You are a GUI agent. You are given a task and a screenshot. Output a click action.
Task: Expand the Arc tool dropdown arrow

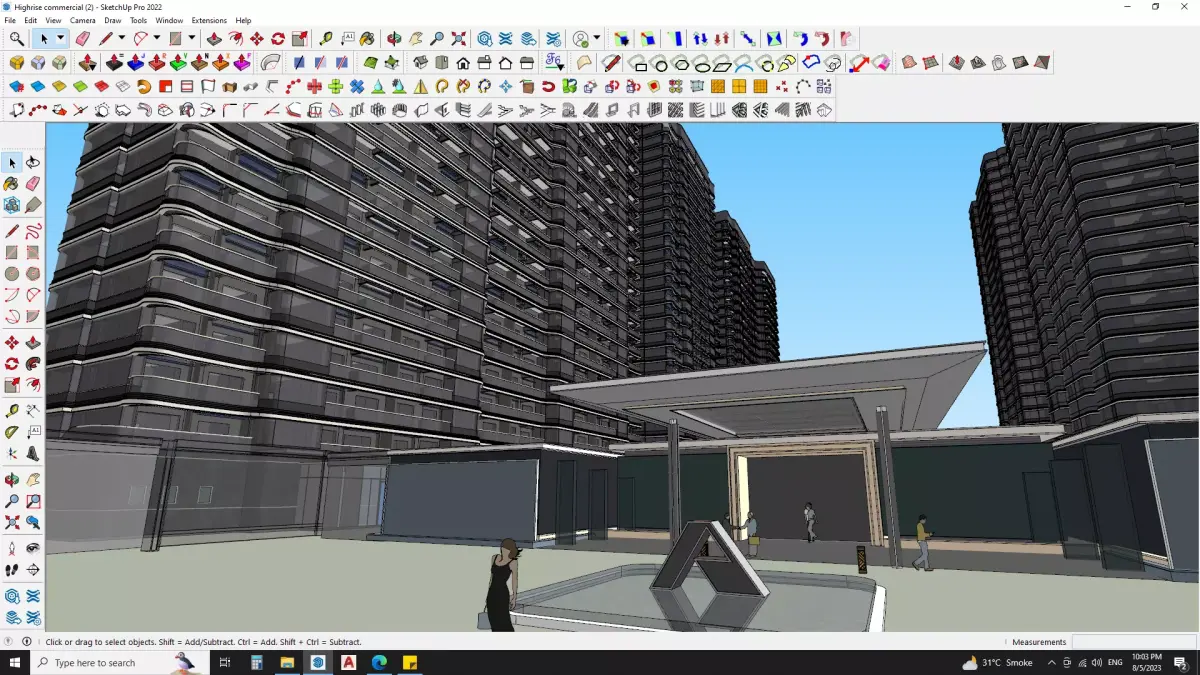pyautogui.click(x=157, y=39)
